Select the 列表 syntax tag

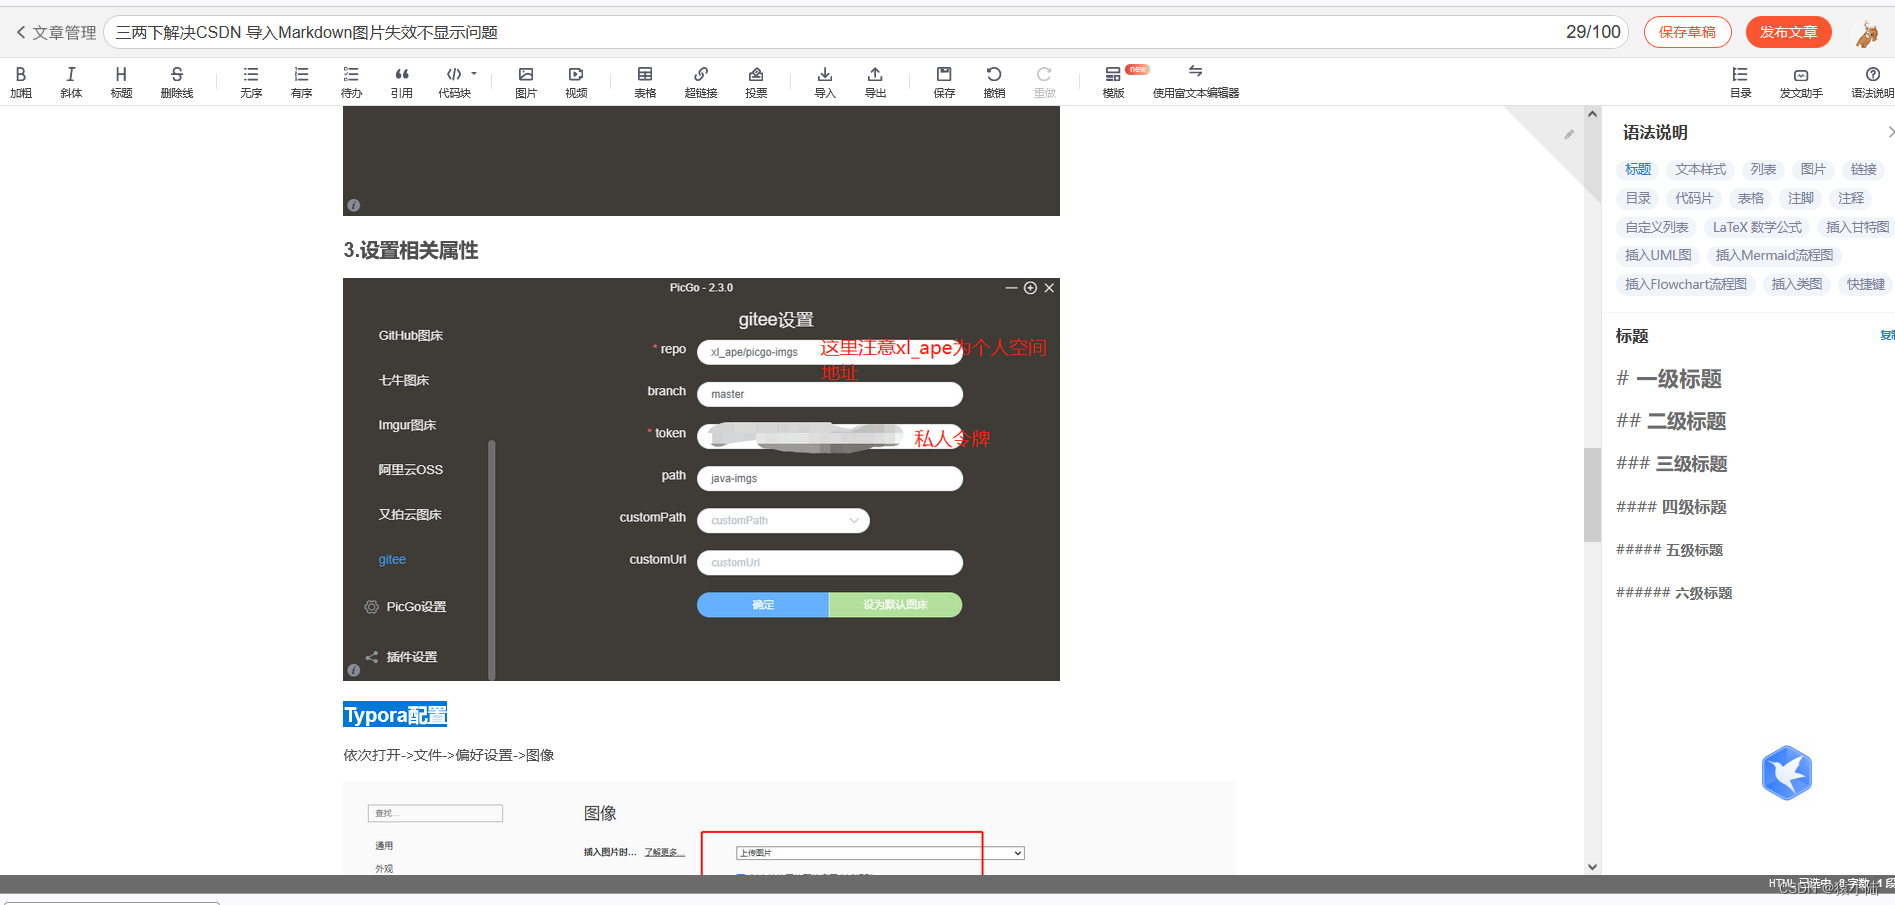tap(1763, 169)
